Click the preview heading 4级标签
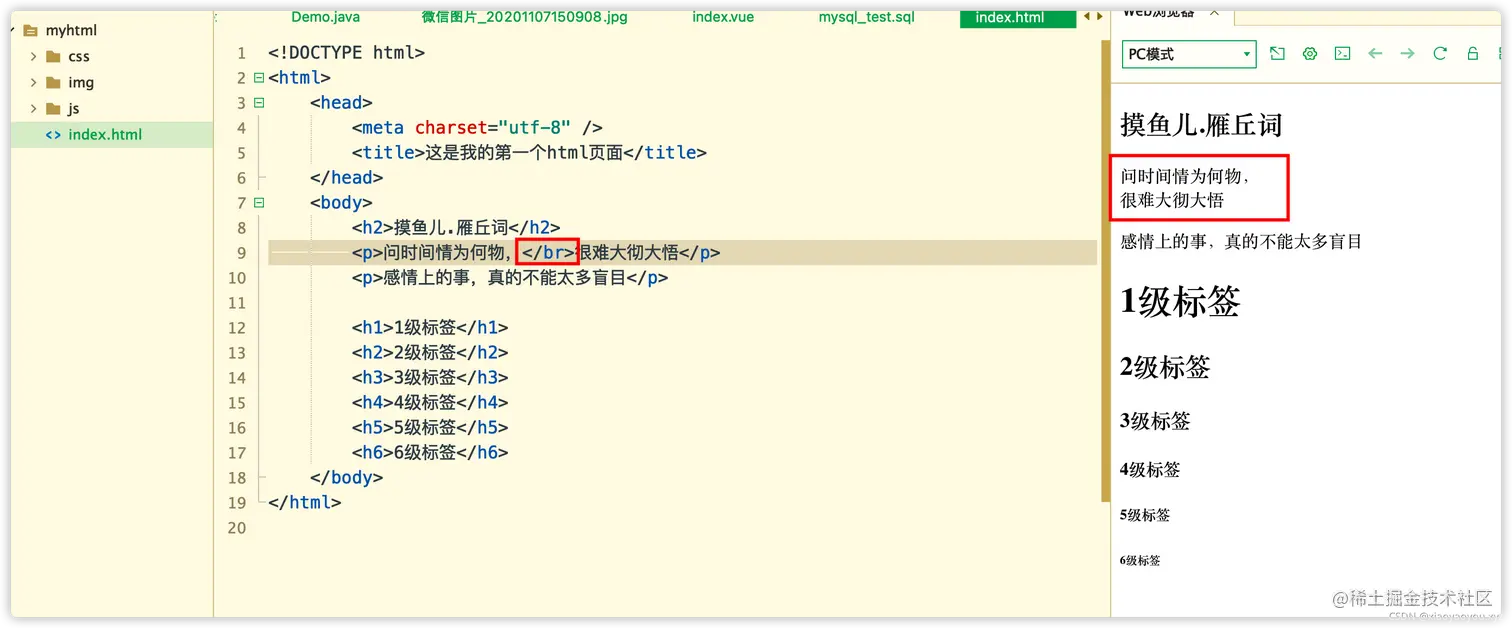Screen dimensions: 1512x628 1150,469
